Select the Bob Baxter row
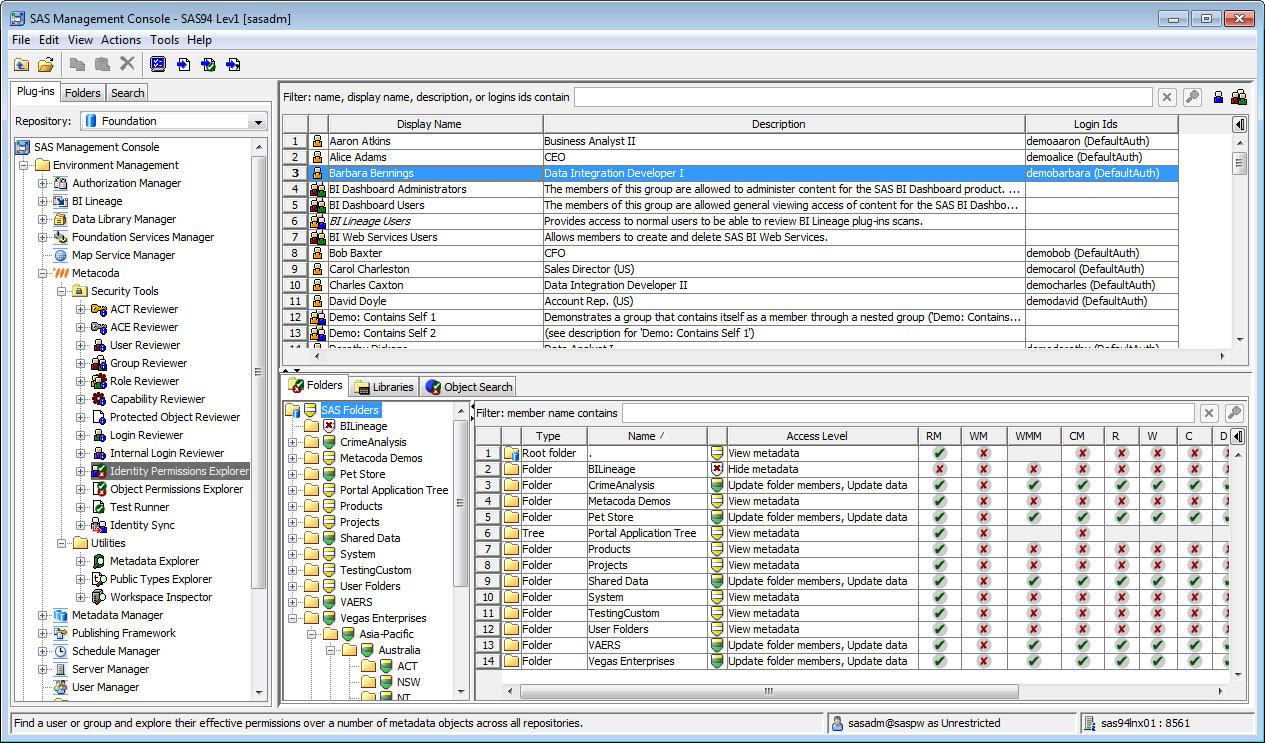Image resolution: width=1265 pixels, height=743 pixels. coord(730,253)
